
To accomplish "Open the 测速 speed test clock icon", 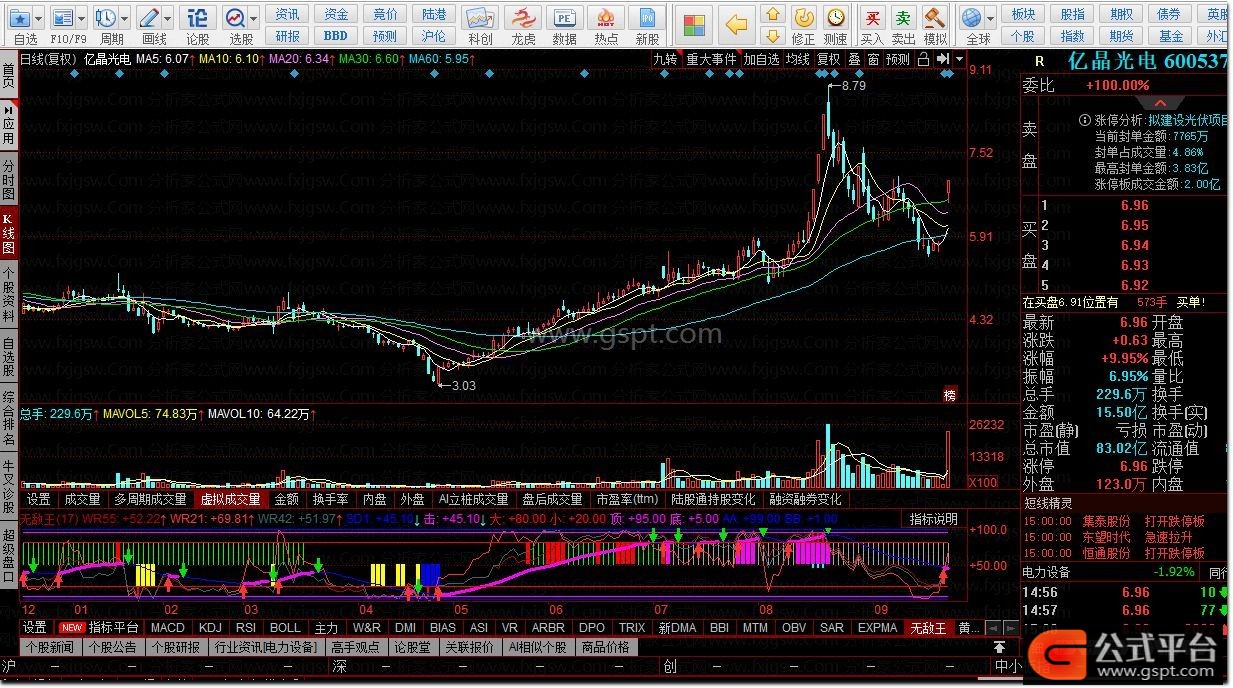I will pos(836,18).
